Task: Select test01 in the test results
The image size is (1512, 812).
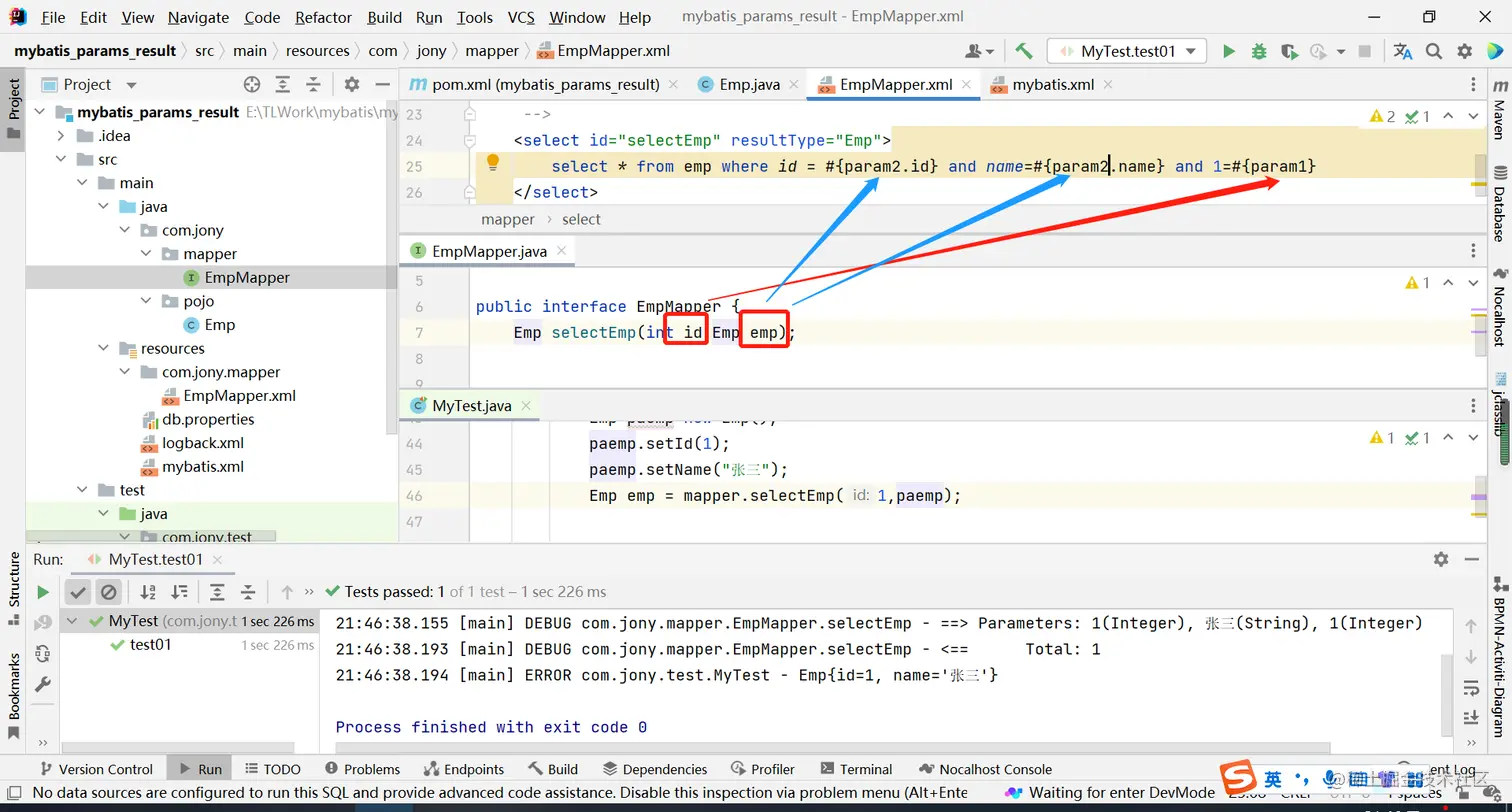Action: [150, 645]
